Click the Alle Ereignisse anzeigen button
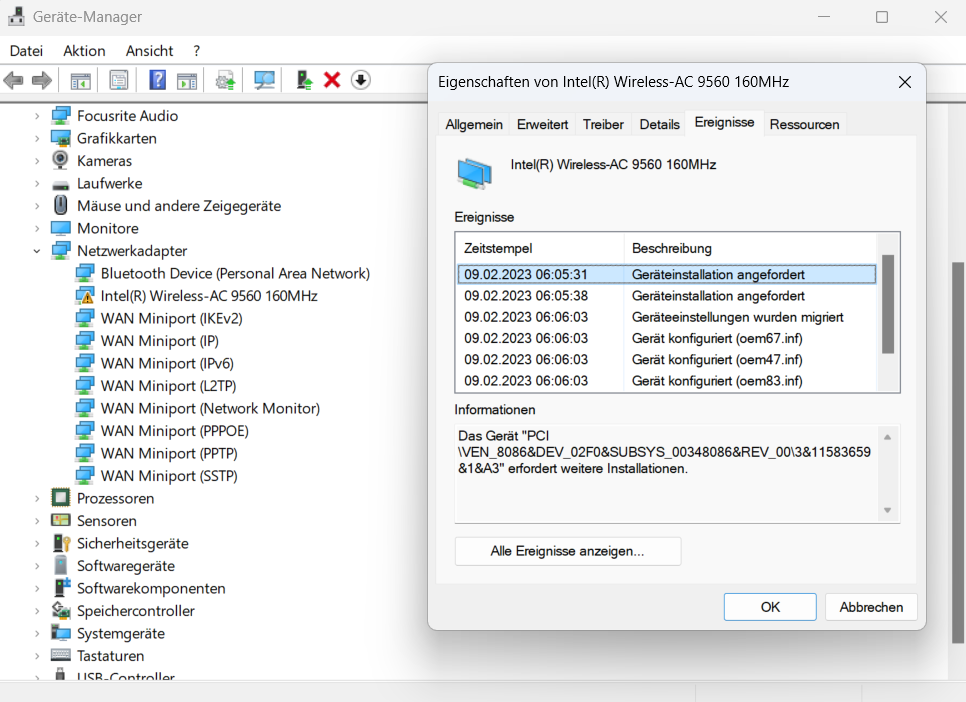Screen dimensions: 966x702 [x=567, y=551]
